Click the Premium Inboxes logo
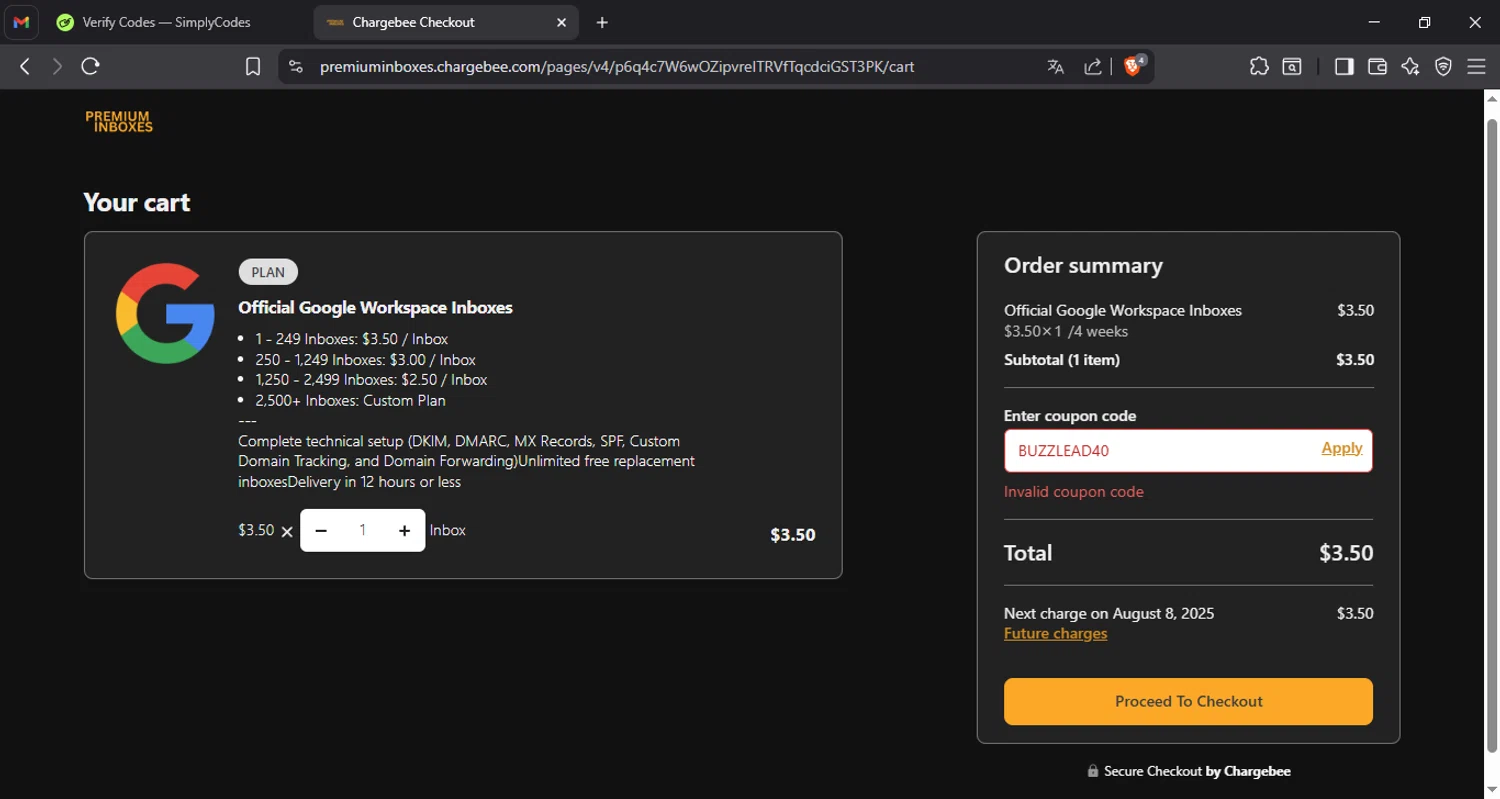 click(x=119, y=122)
